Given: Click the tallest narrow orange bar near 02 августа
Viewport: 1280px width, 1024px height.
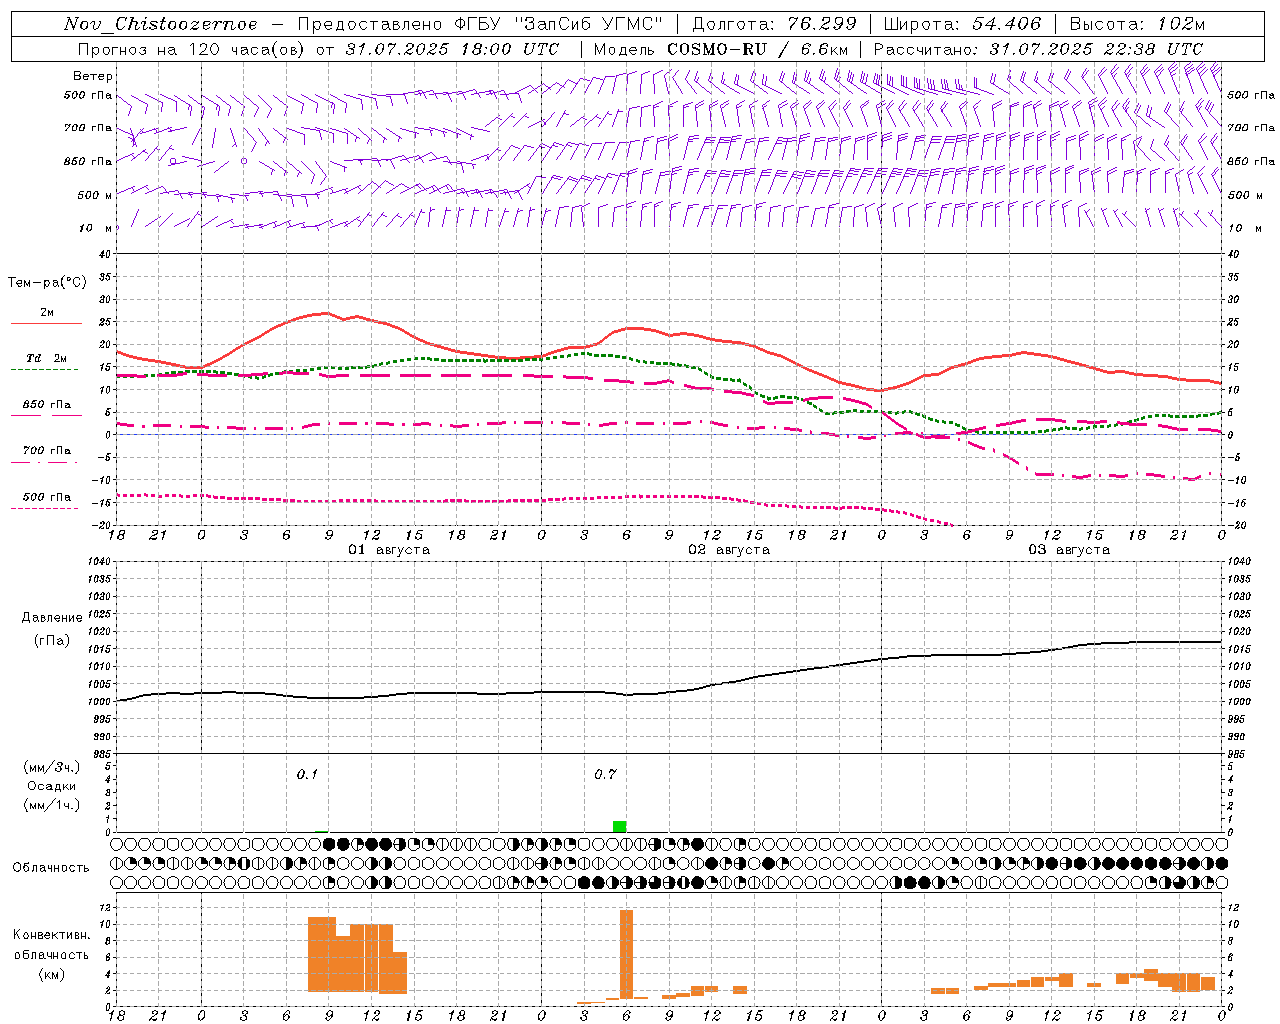Looking at the screenshot, I should click(x=626, y=954).
